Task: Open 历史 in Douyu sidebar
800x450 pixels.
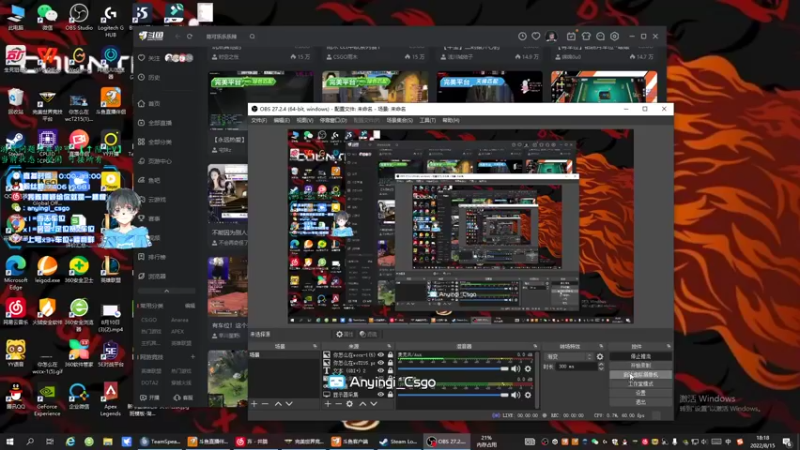Action: [x=149, y=78]
